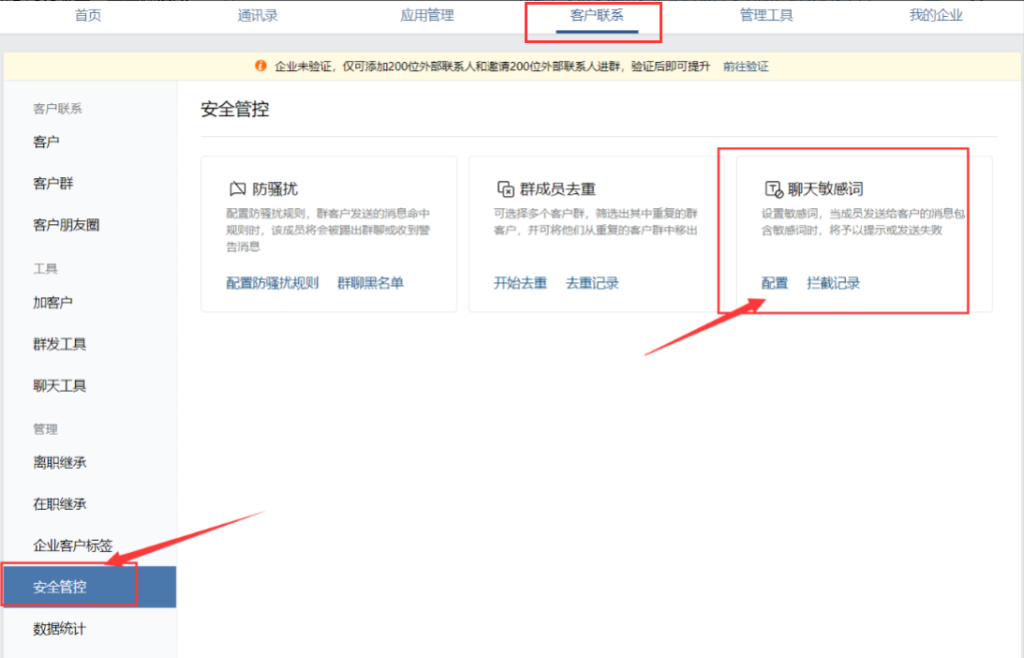The width and height of the screenshot is (1024, 658).
Task: Open 应用管理 tab
Action: tap(427, 15)
